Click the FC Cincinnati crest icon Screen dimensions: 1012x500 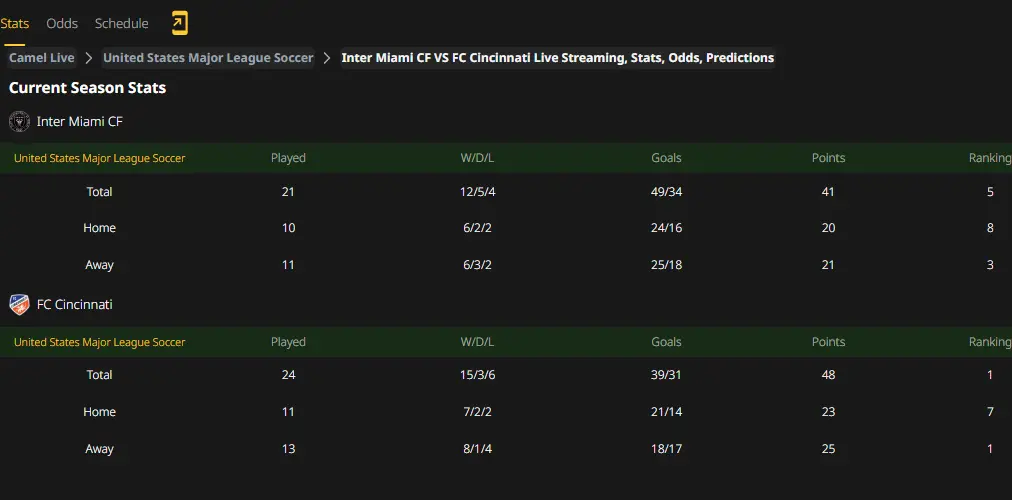pos(19,305)
